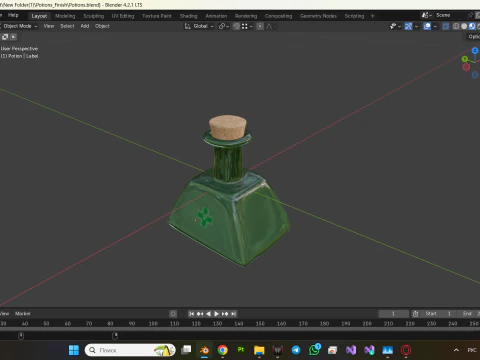Click the red negative X axis circle on gizmo

pos(466,67)
